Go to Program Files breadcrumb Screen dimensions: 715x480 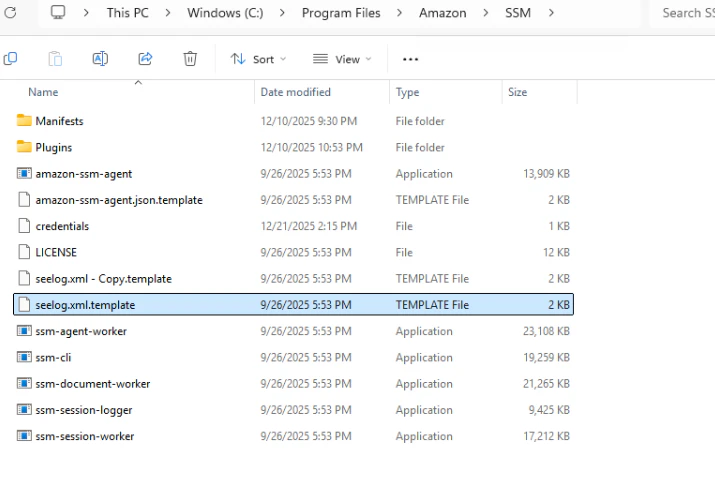tap(341, 13)
